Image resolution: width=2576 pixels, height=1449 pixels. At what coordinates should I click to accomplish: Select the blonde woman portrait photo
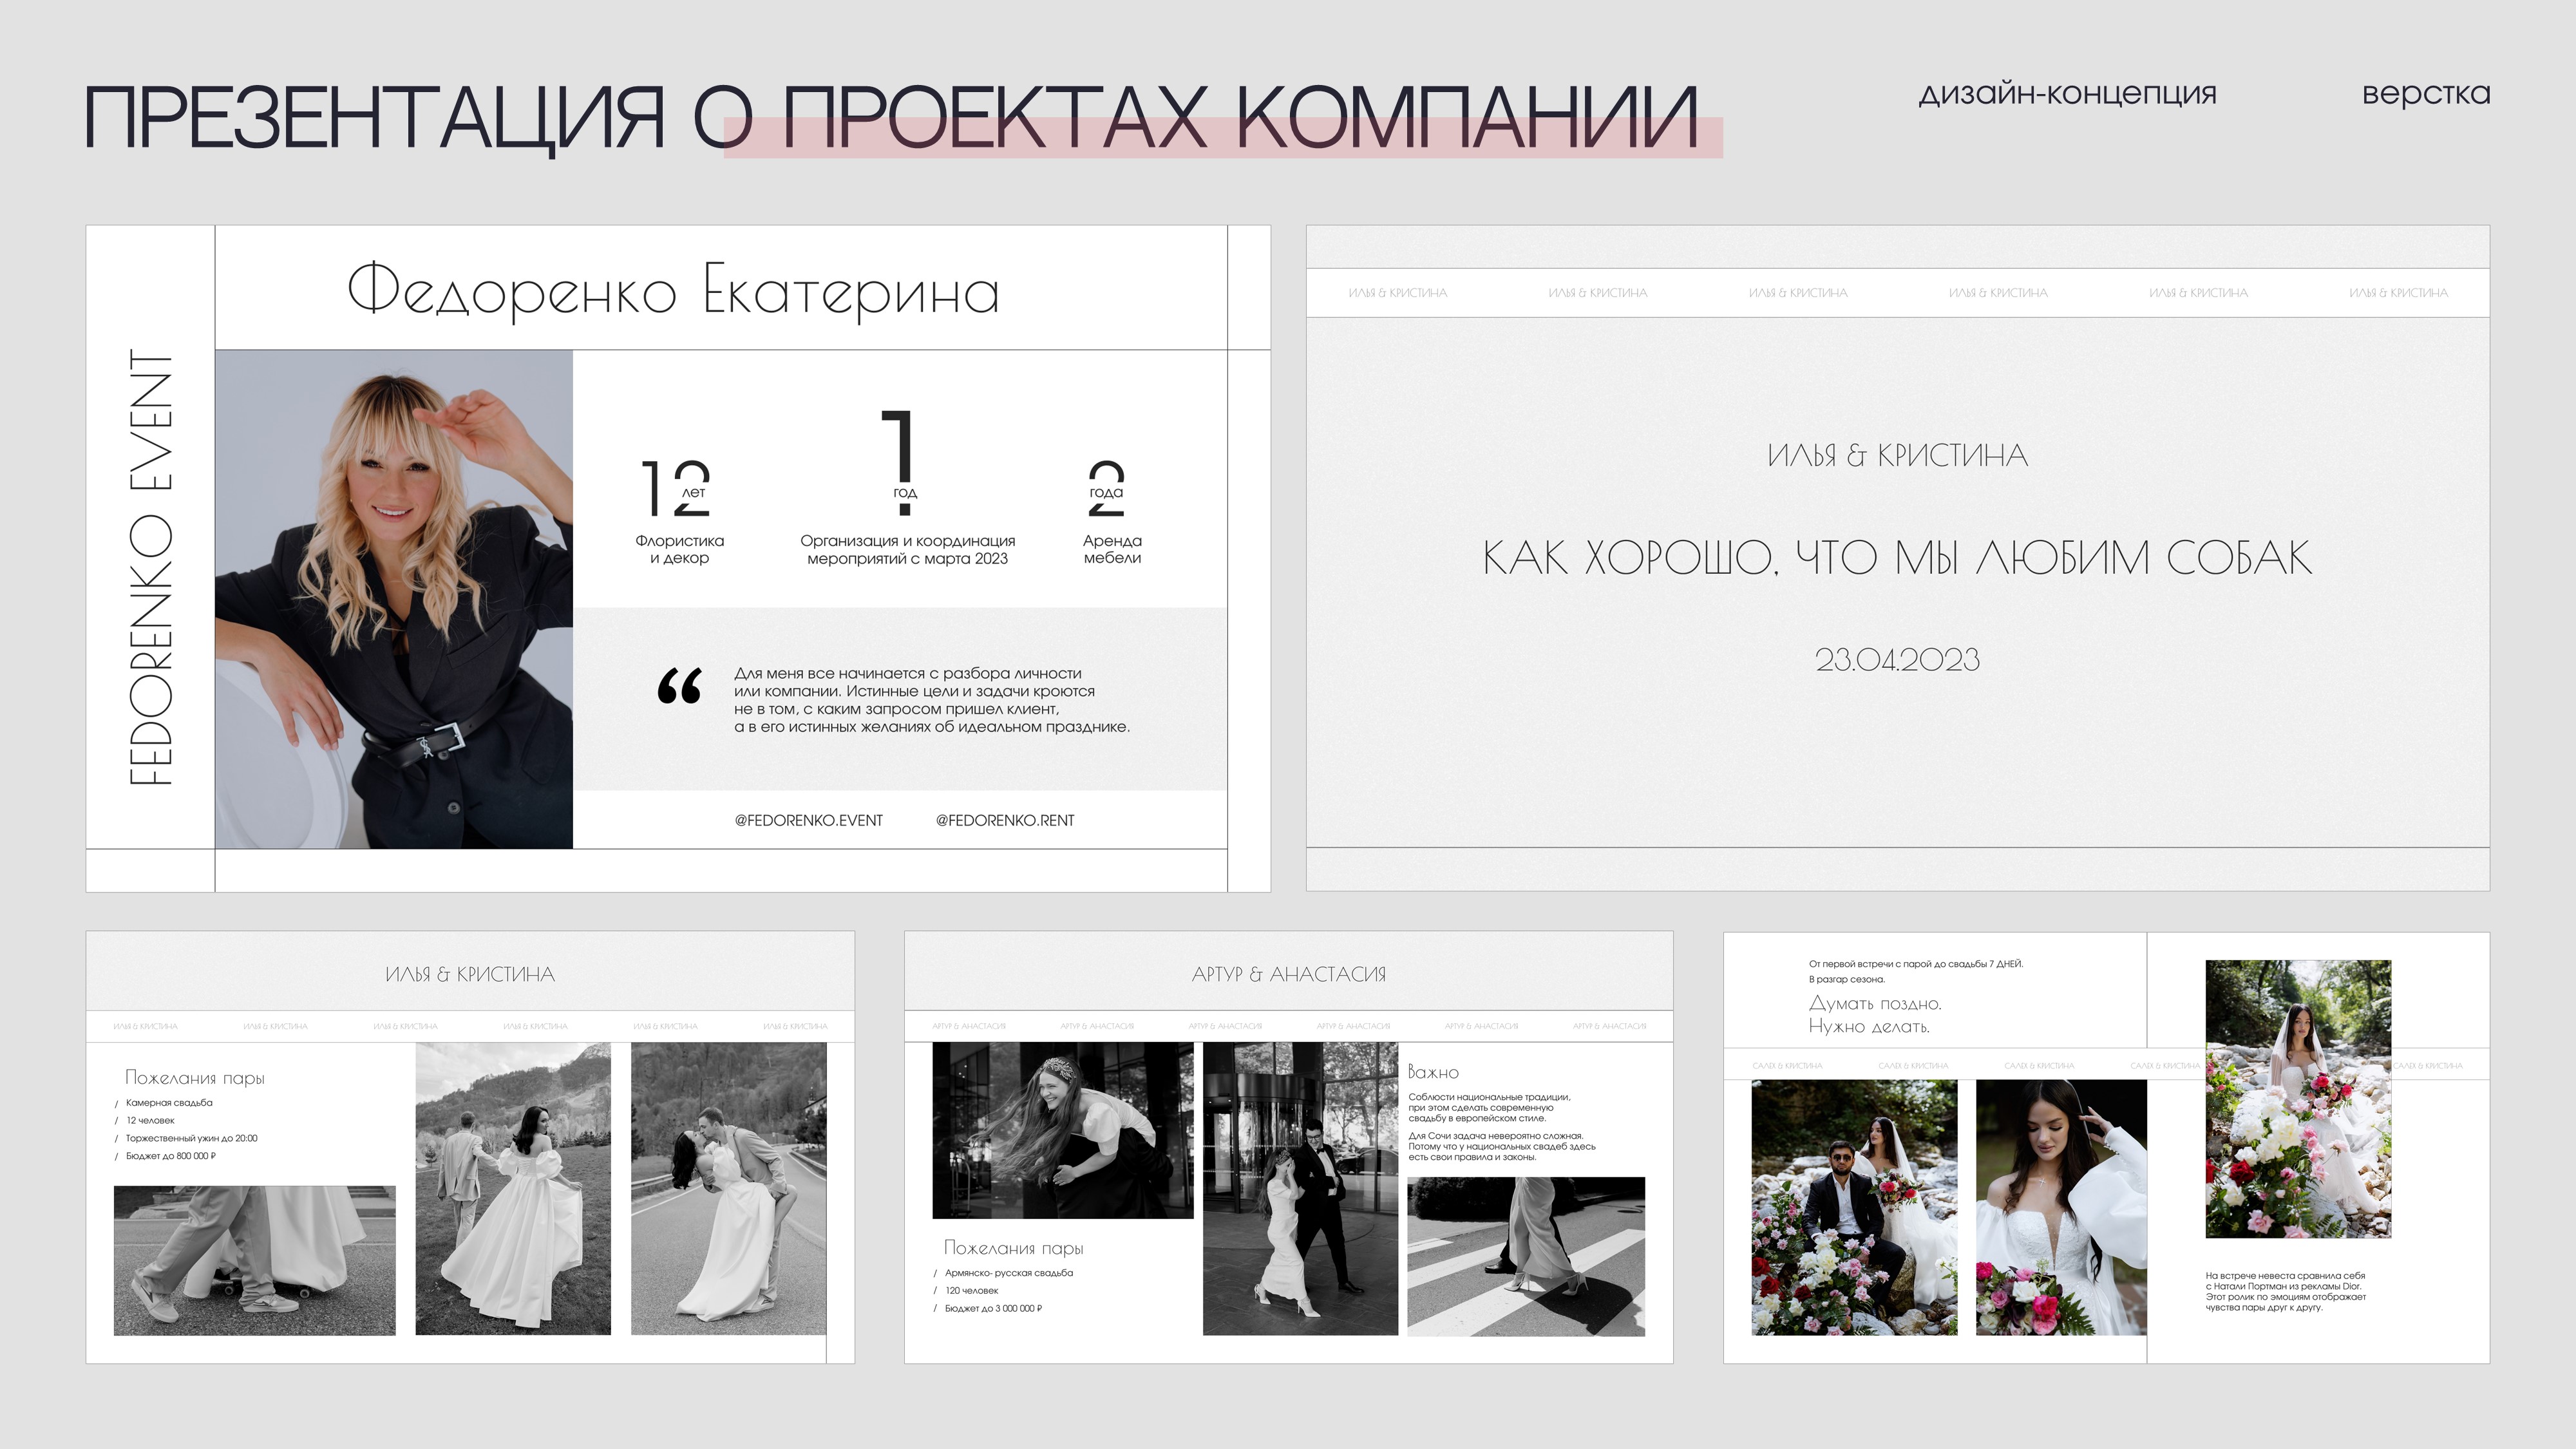tap(393, 598)
